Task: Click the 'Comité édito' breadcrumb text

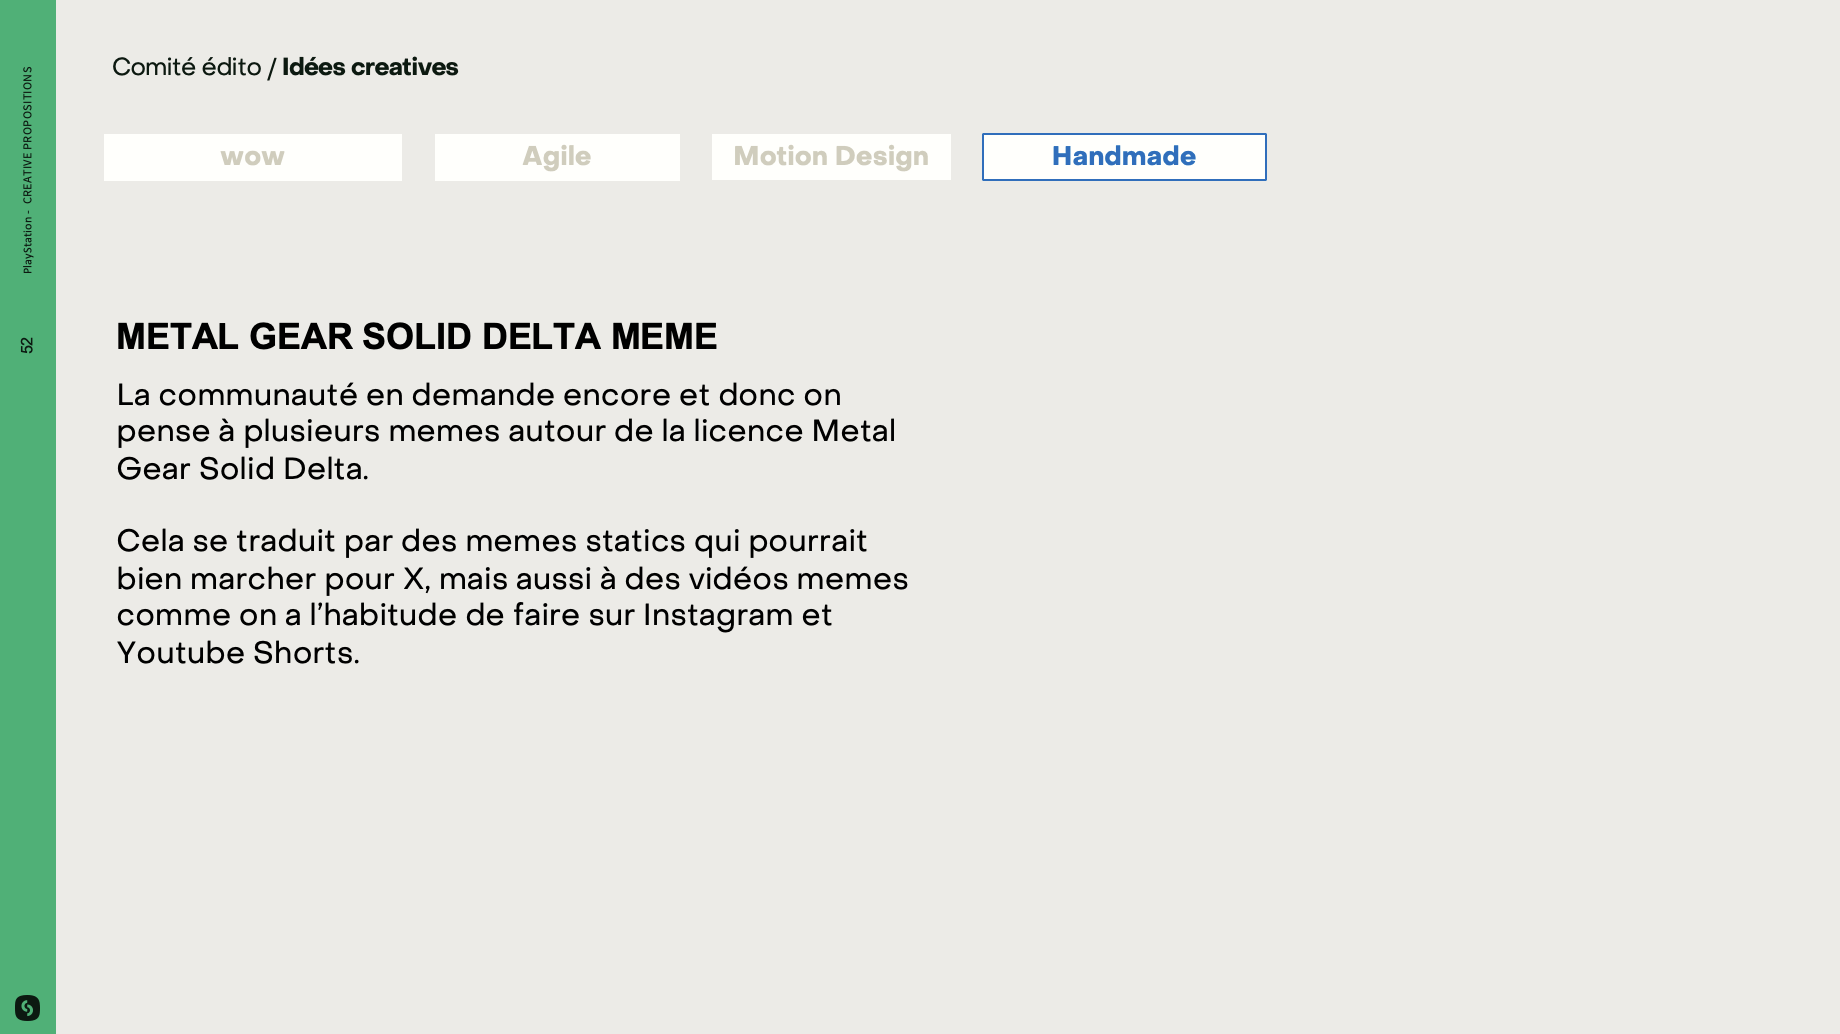Action: (187, 67)
